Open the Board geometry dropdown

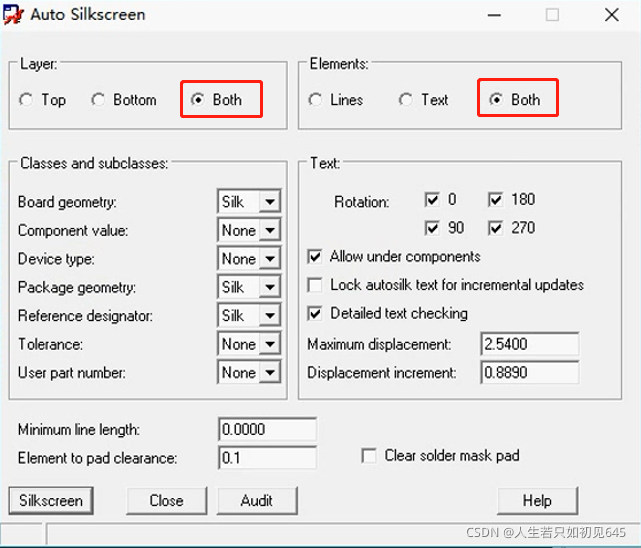click(x=269, y=202)
